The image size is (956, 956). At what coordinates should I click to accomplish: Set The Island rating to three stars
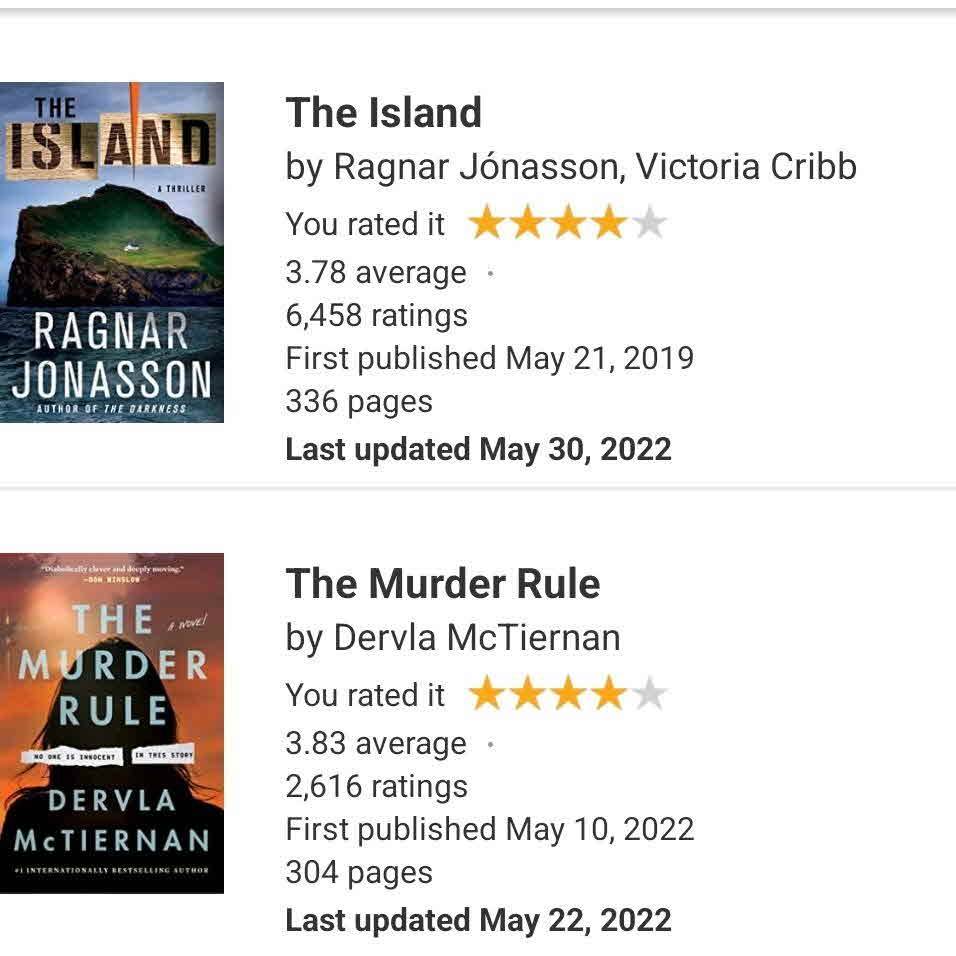(x=568, y=223)
